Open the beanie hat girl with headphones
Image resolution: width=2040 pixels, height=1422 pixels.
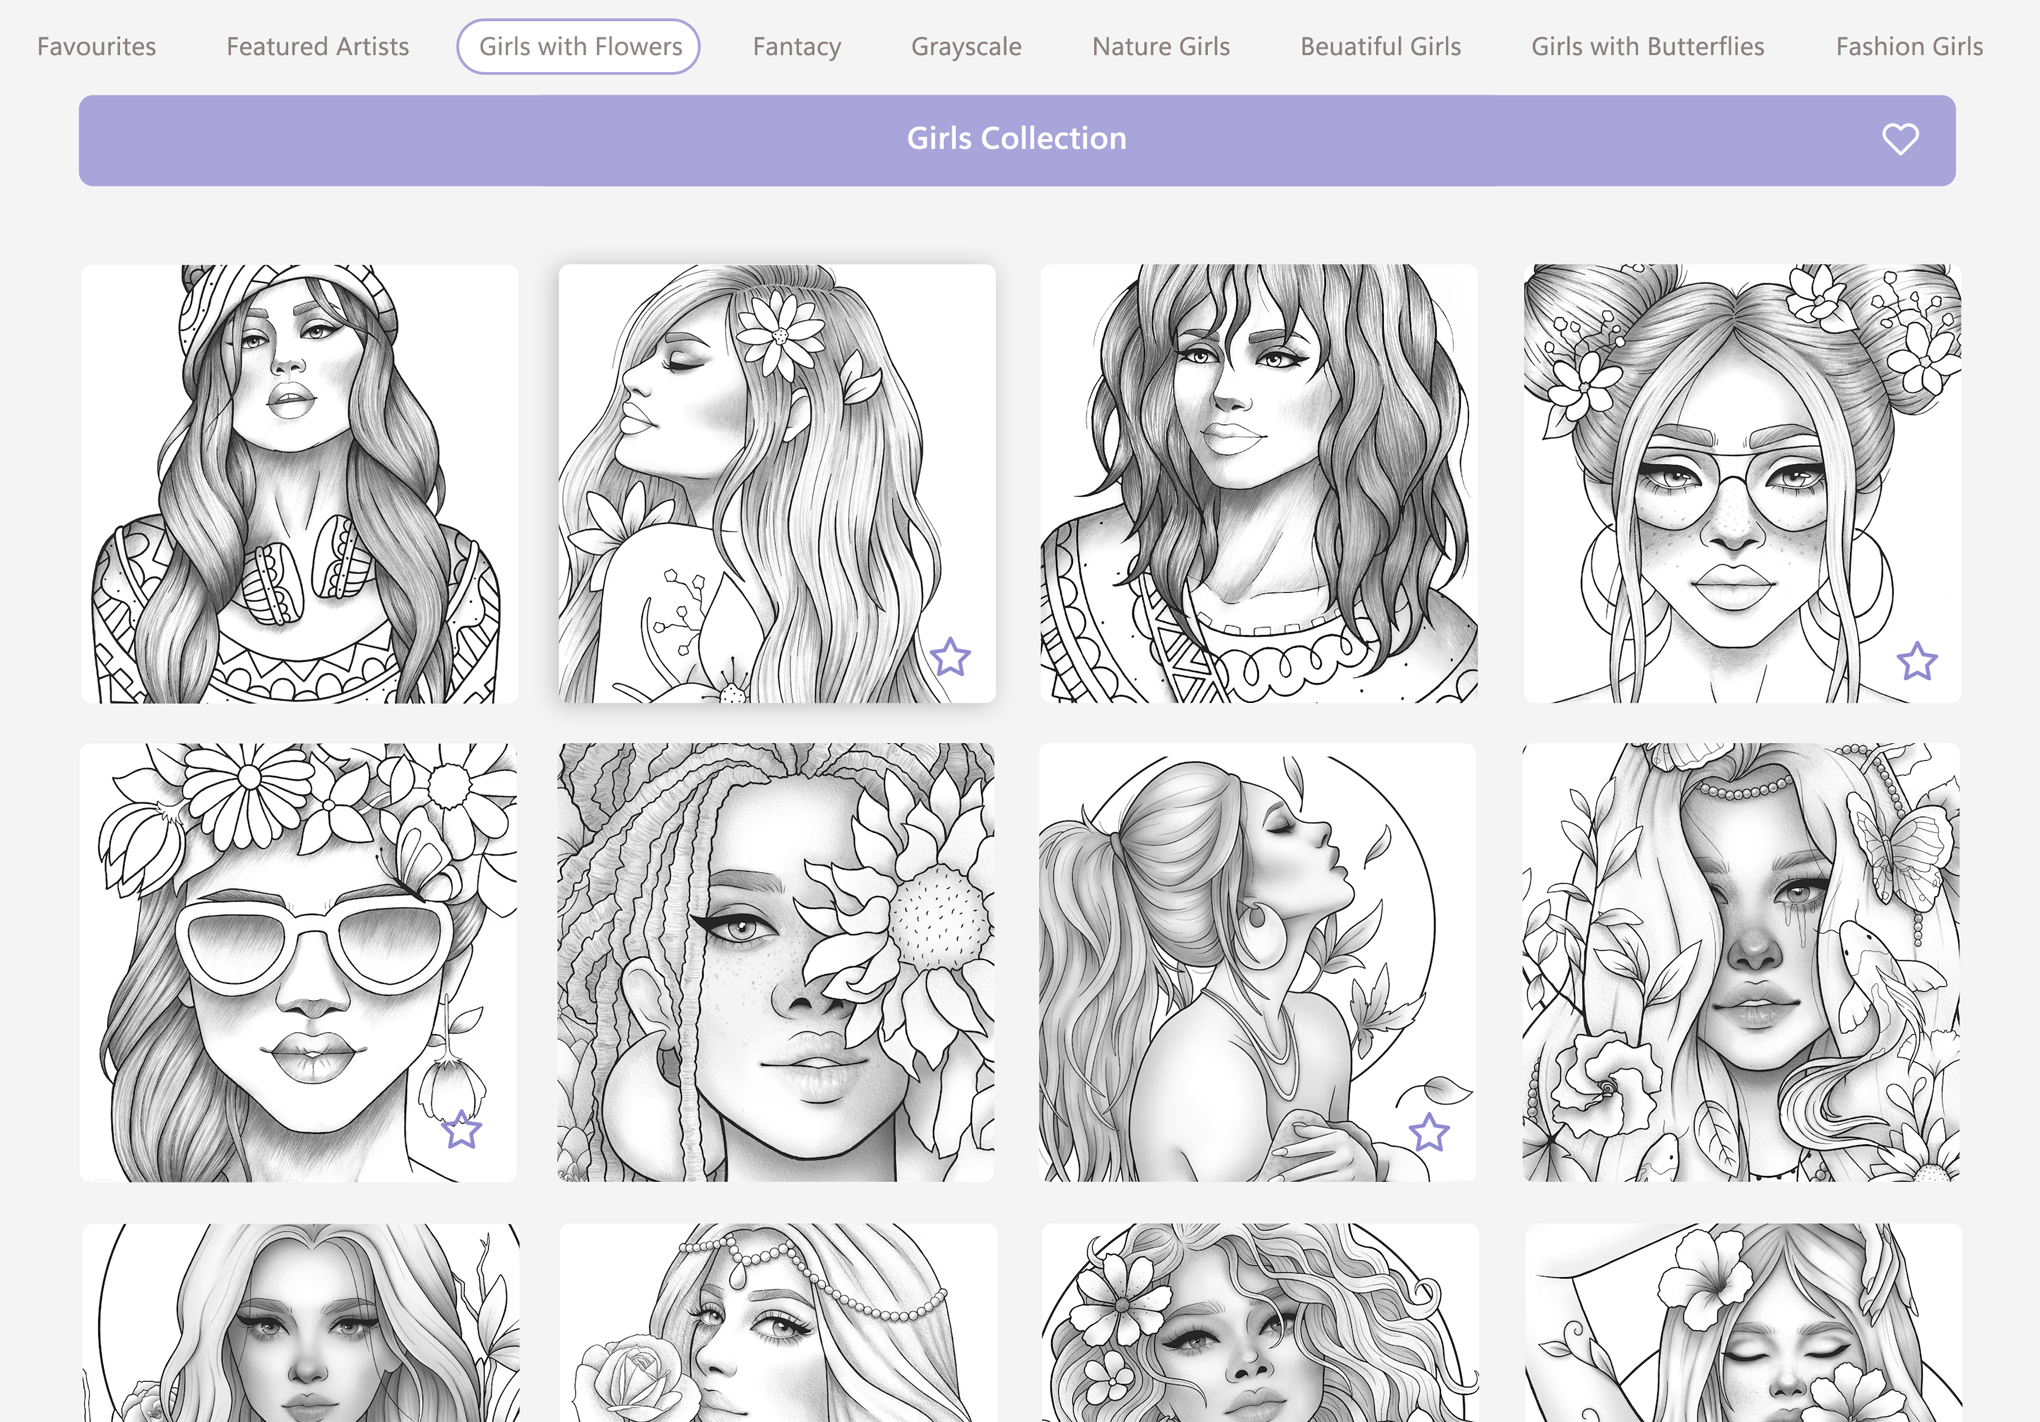(299, 484)
